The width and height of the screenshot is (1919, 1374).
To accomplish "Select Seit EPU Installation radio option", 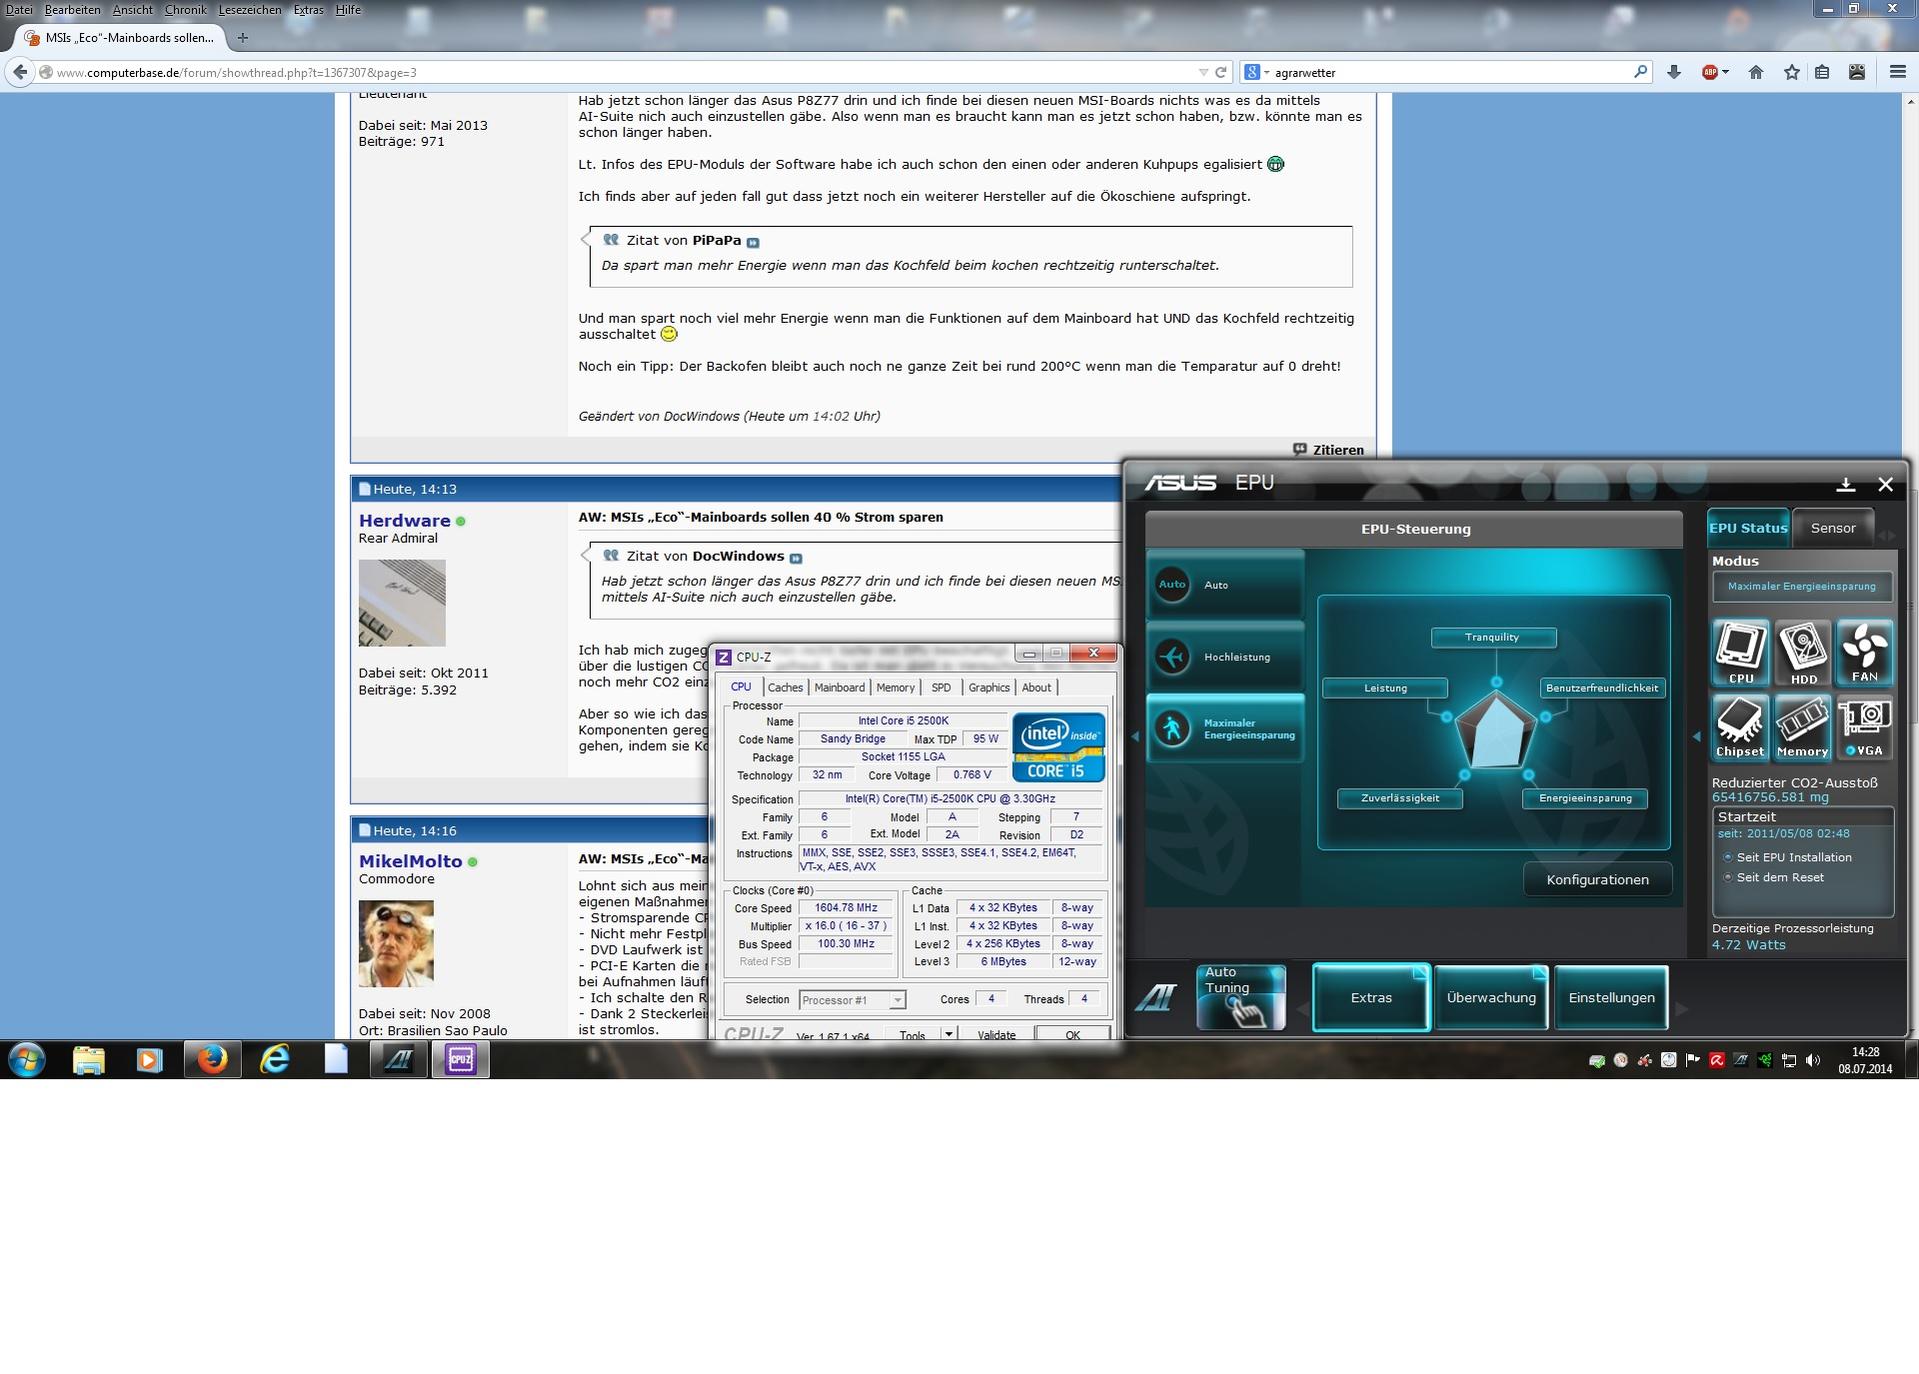I will tap(1727, 857).
